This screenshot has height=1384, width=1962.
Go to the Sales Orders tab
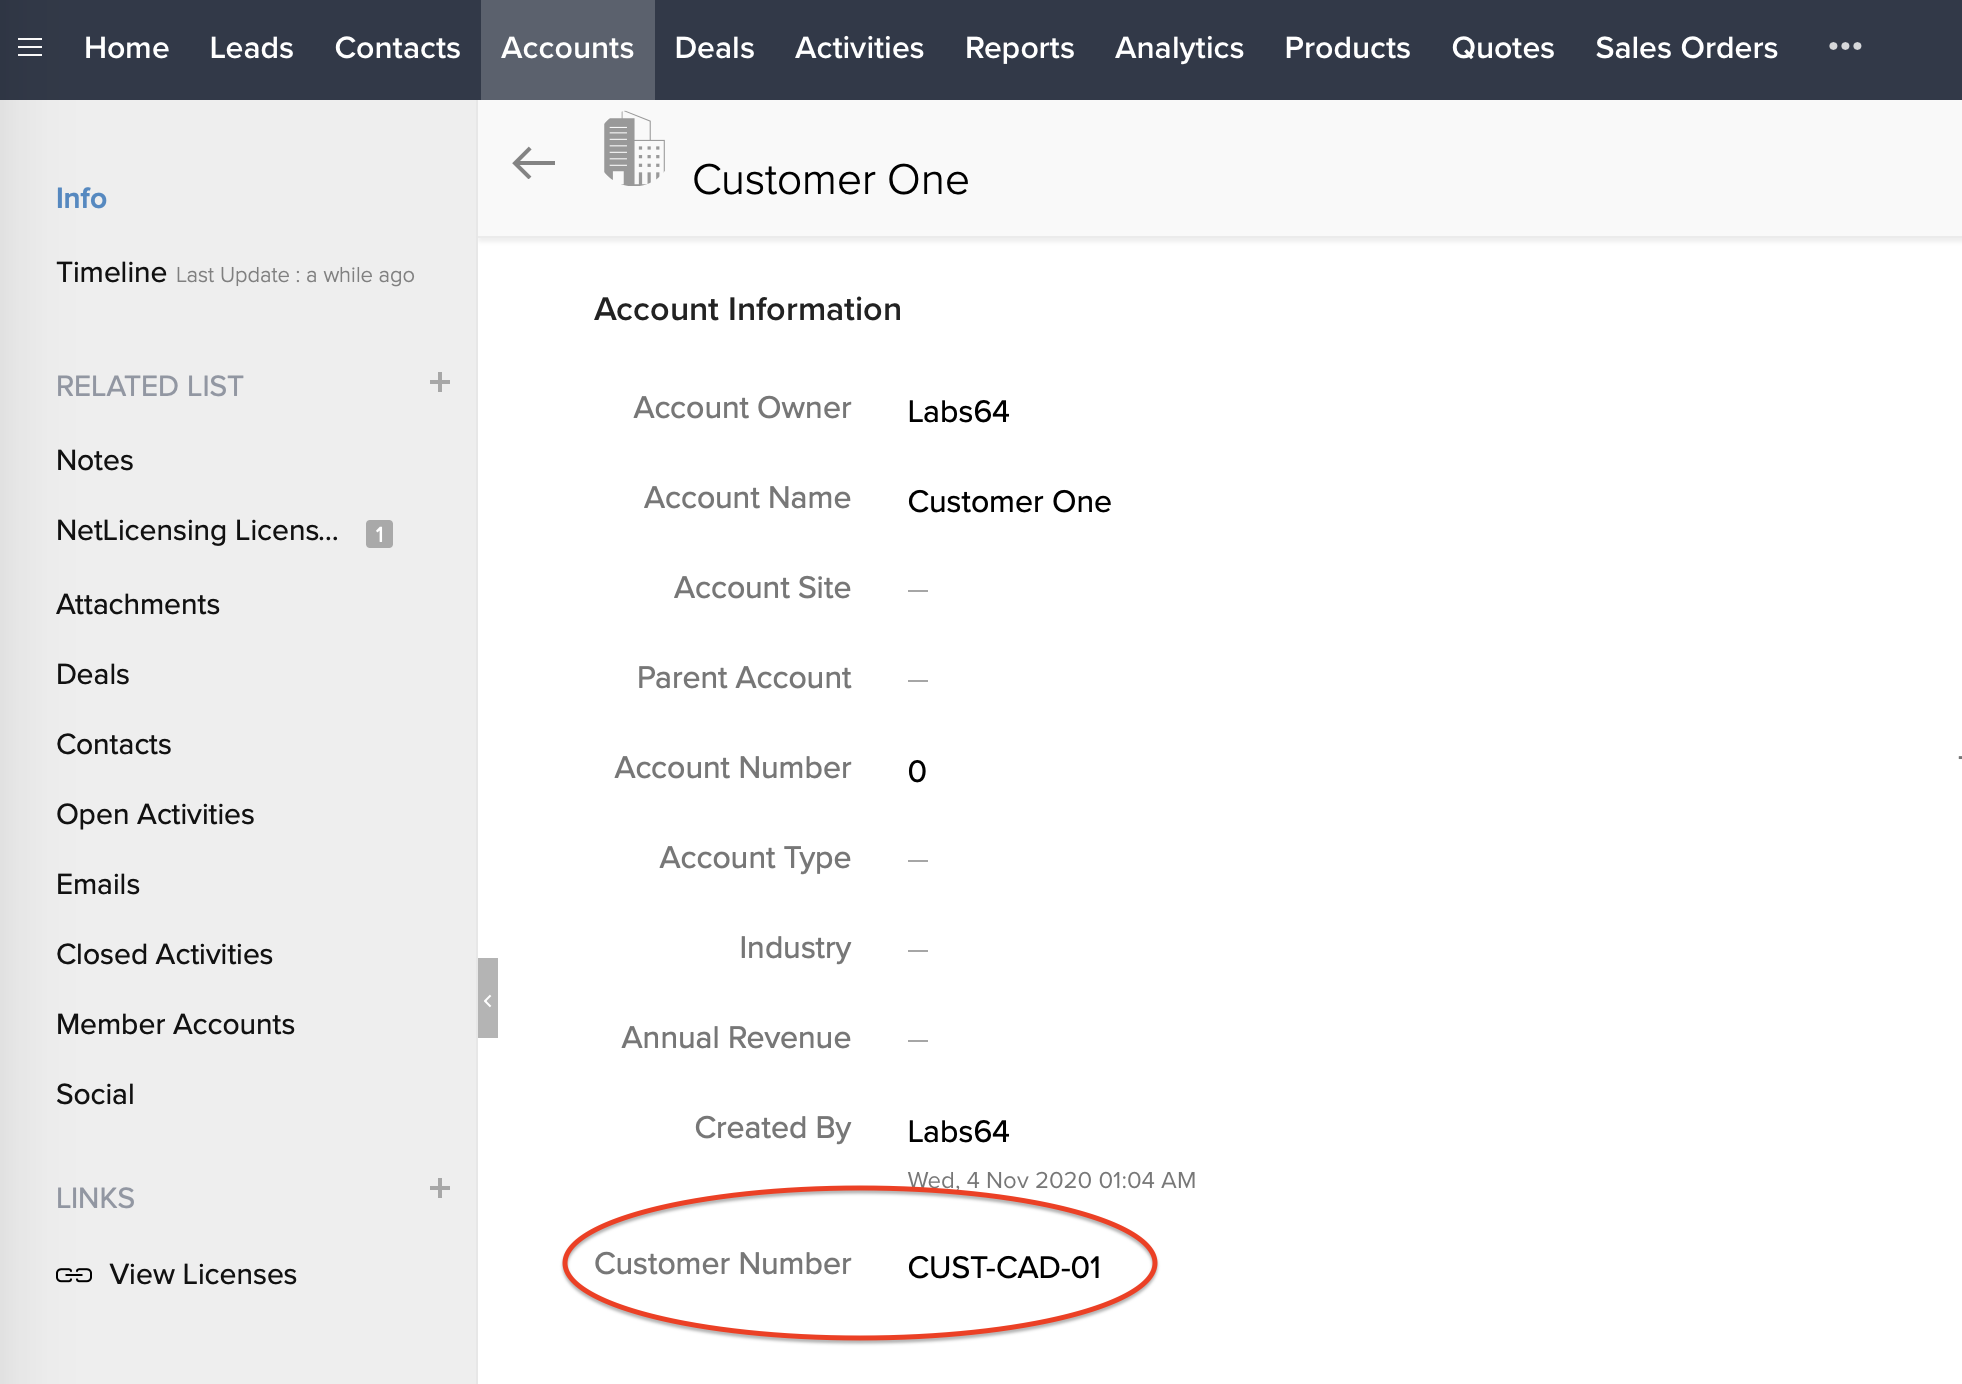1685,48
